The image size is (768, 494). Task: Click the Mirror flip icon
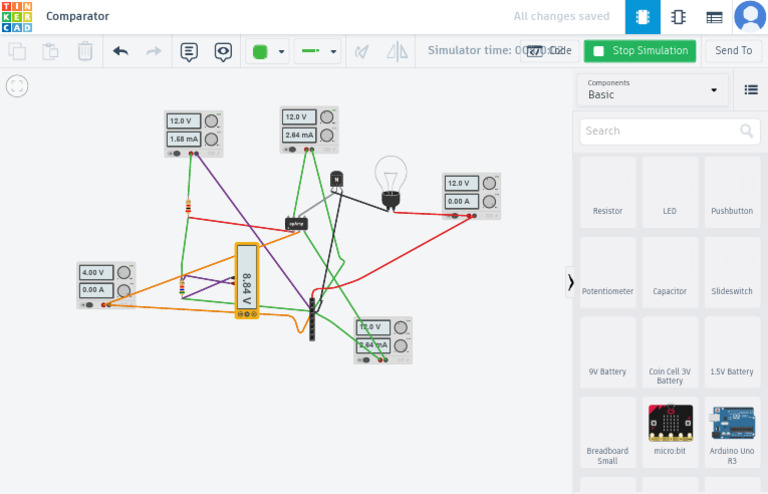tap(397, 51)
